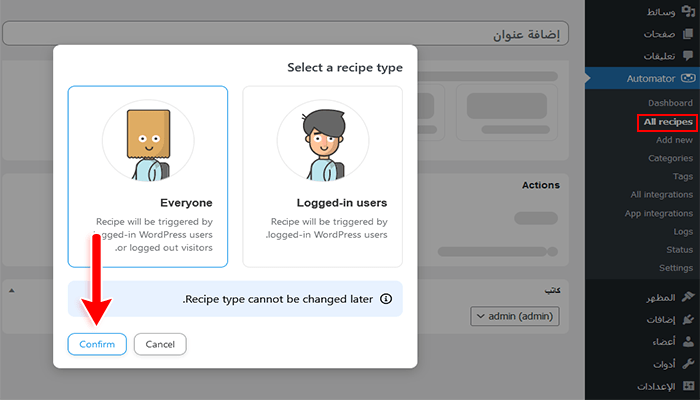
Task: Click the paper-bag Everyone avatar image
Action: (x=148, y=140)
